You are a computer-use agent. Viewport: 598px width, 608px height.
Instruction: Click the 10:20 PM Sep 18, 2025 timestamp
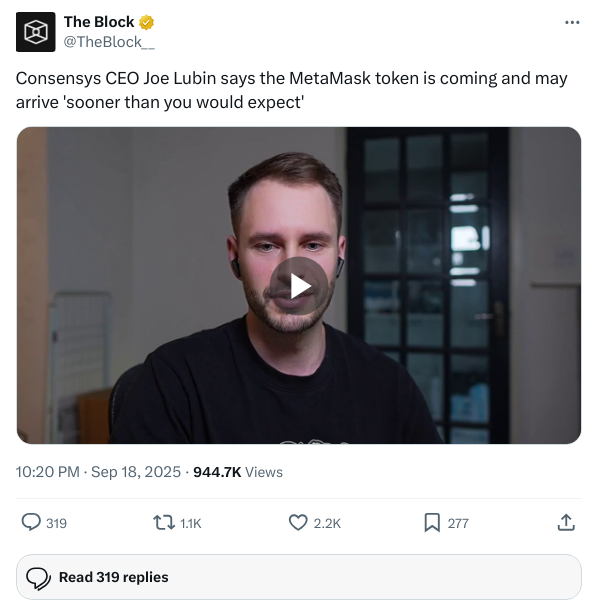[98, 472]
